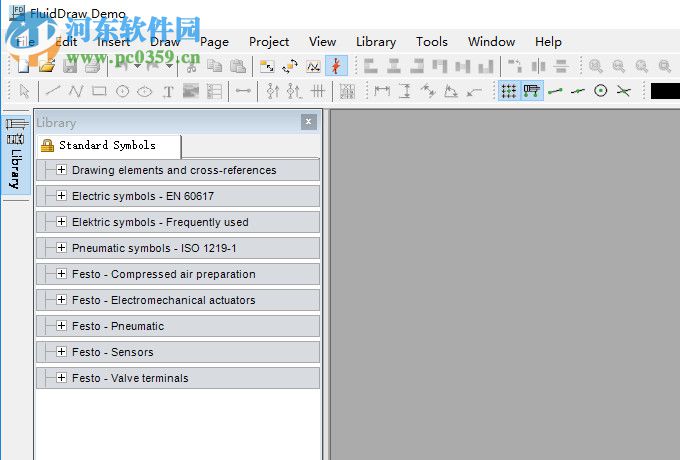Select the Insert image tool

click(x=191, y=91)
